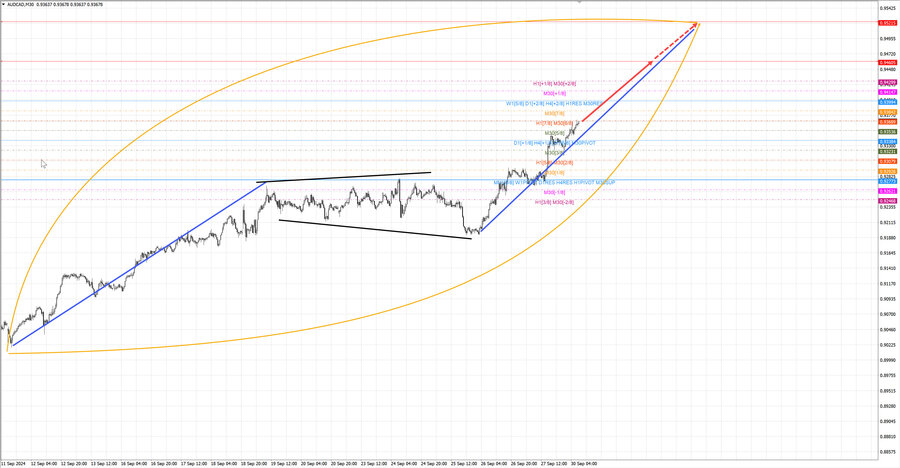Click the 0.88575 price scale label
The height and width of the screenshot is (468, 900).
887,452
